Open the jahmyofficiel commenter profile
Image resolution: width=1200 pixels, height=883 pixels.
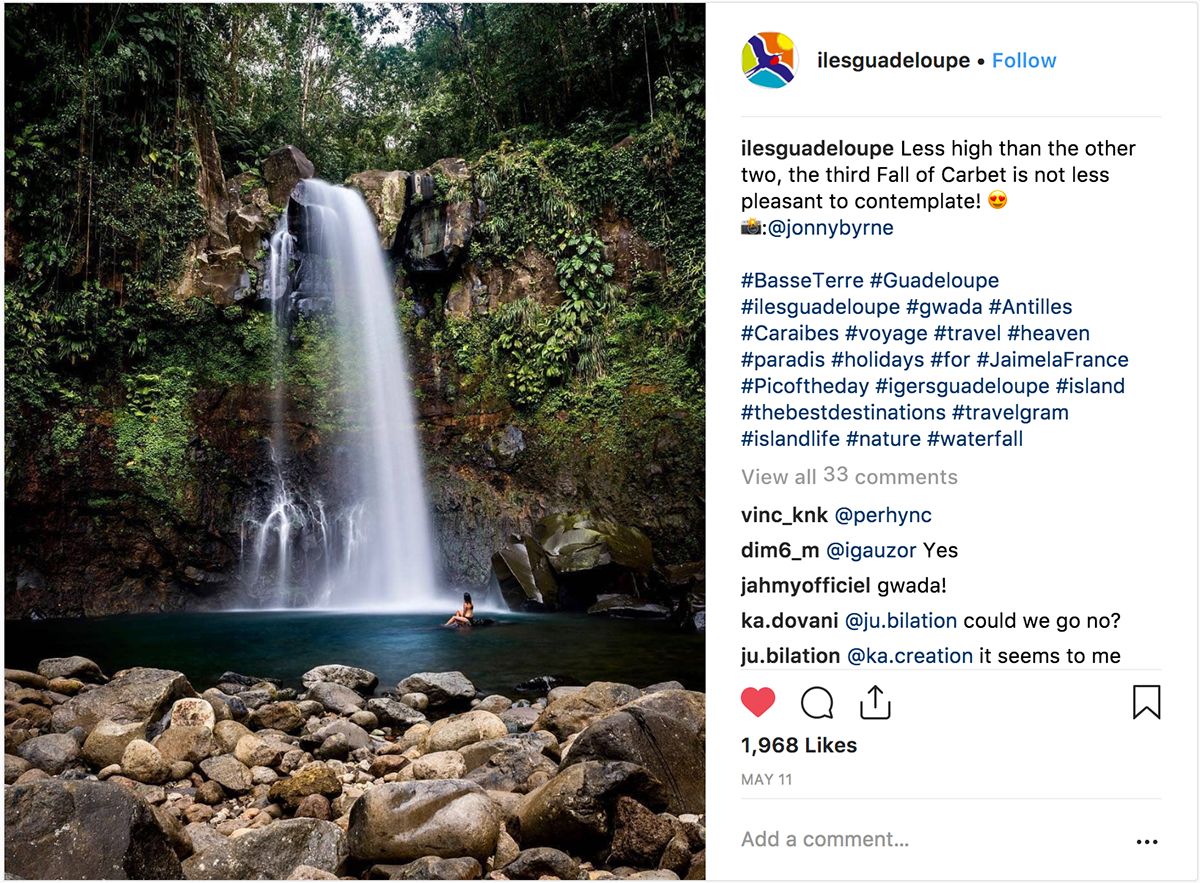[806, 585]
